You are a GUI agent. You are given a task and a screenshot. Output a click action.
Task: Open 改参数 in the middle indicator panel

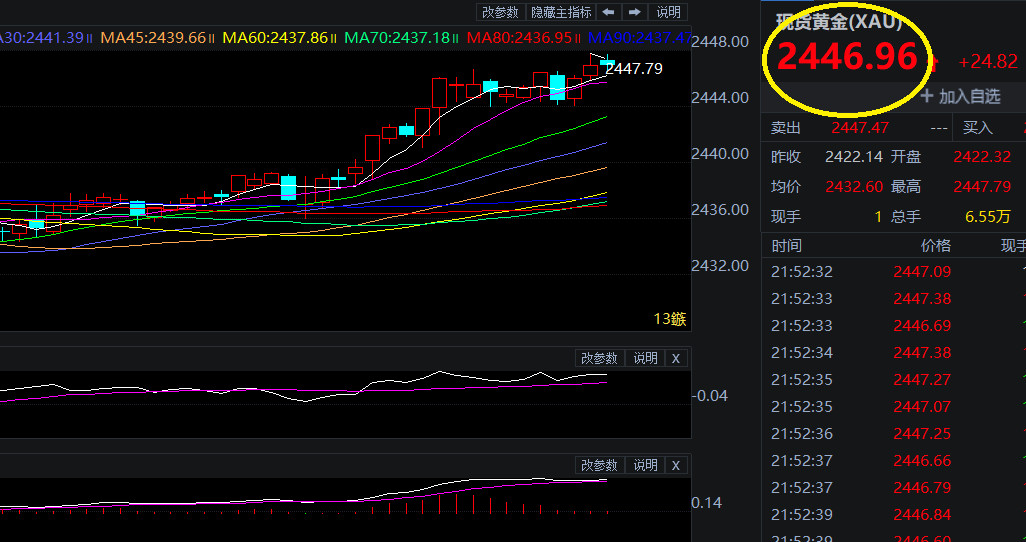pos(599,358)
